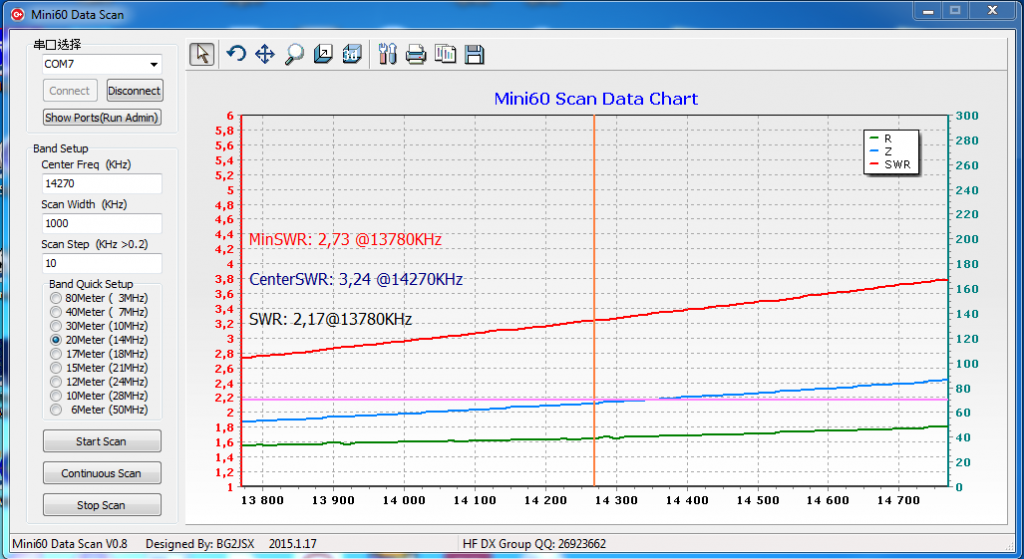Click the Mini60 Scan Data Chart title
The image size is (1024, 559).
coord(596,99)
